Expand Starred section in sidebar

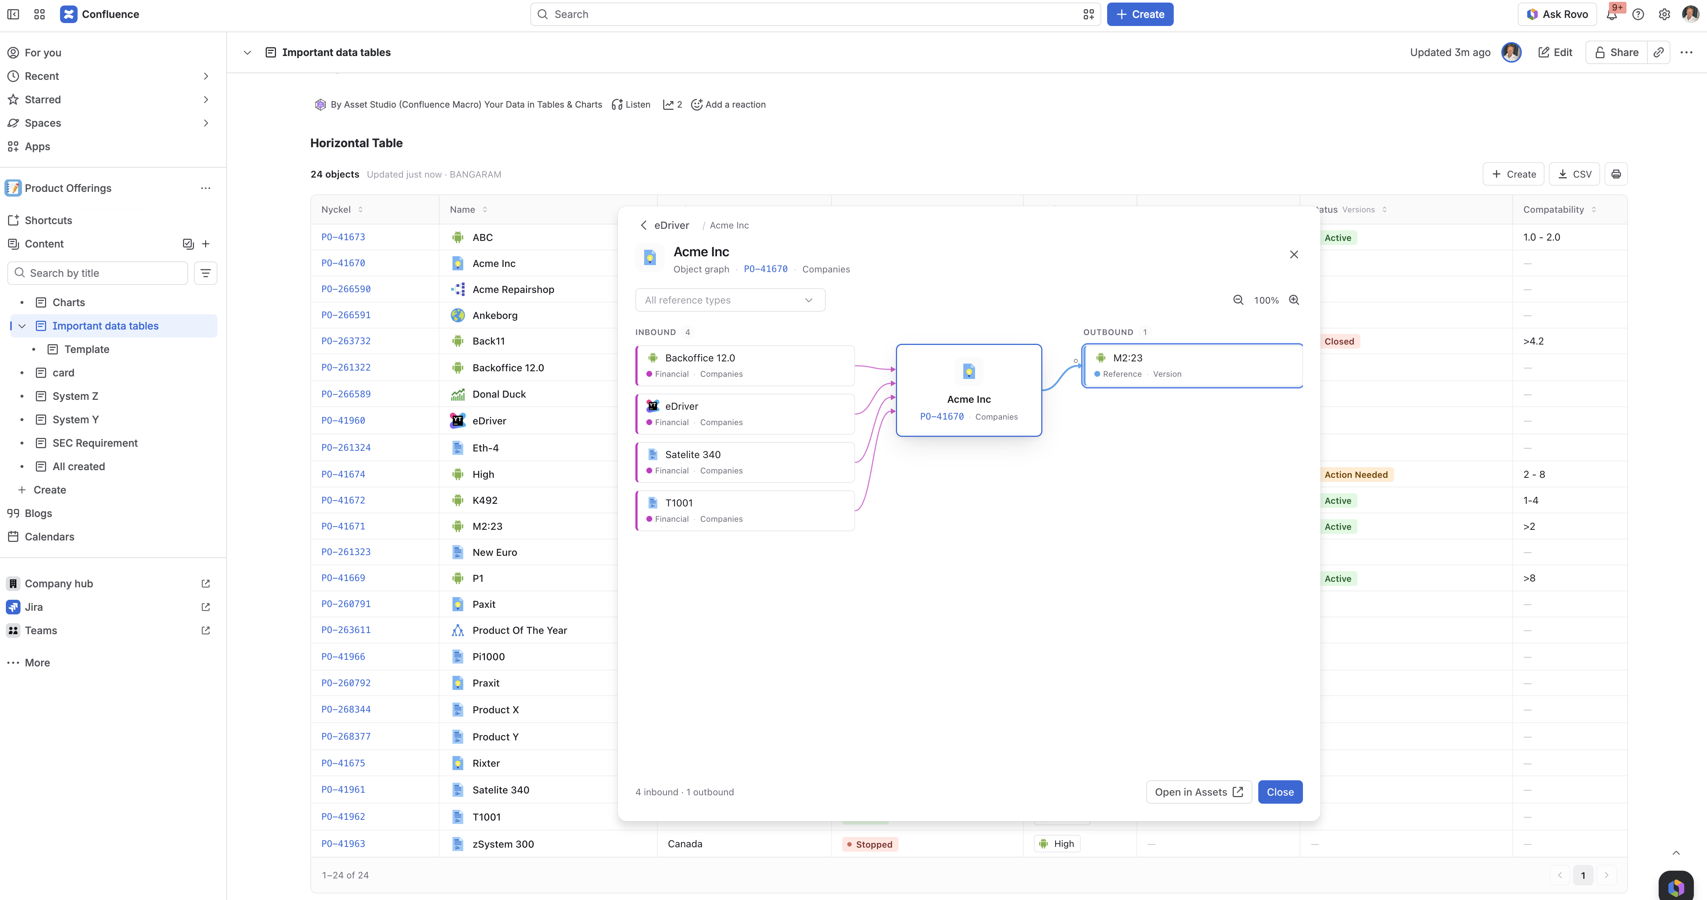(206, 100)
